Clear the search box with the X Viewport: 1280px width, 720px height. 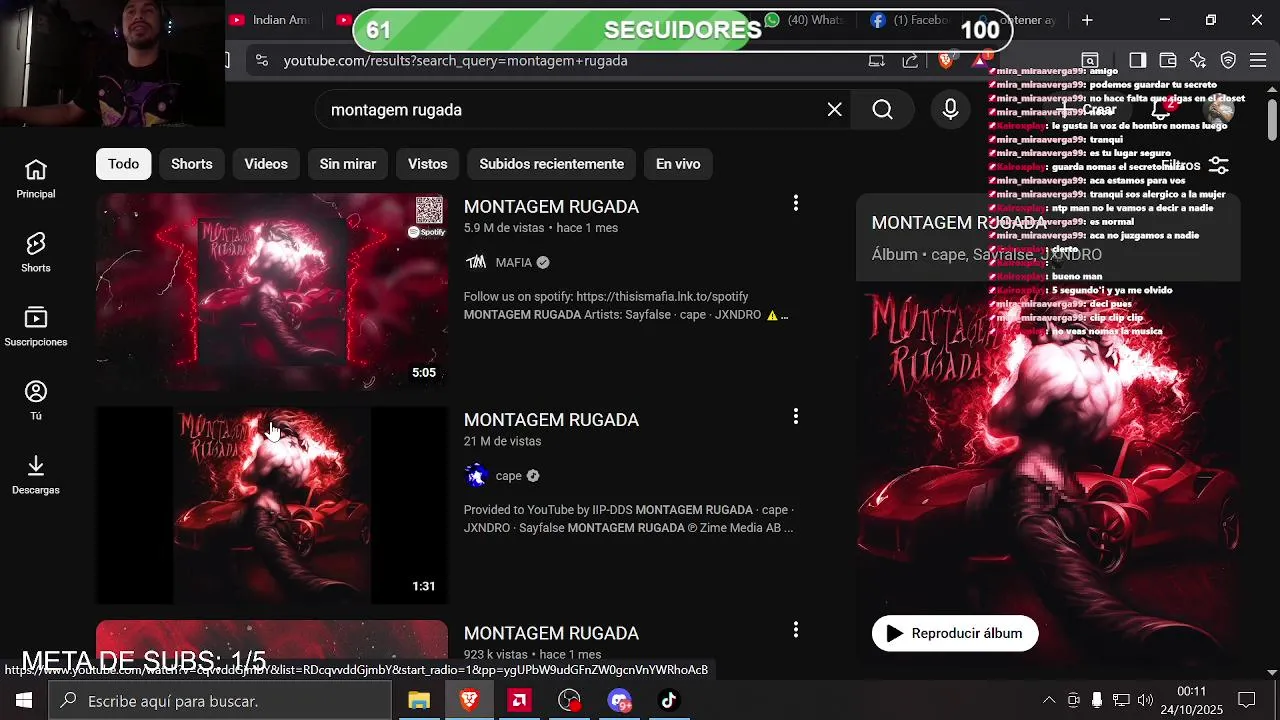(x=834, y=110)
